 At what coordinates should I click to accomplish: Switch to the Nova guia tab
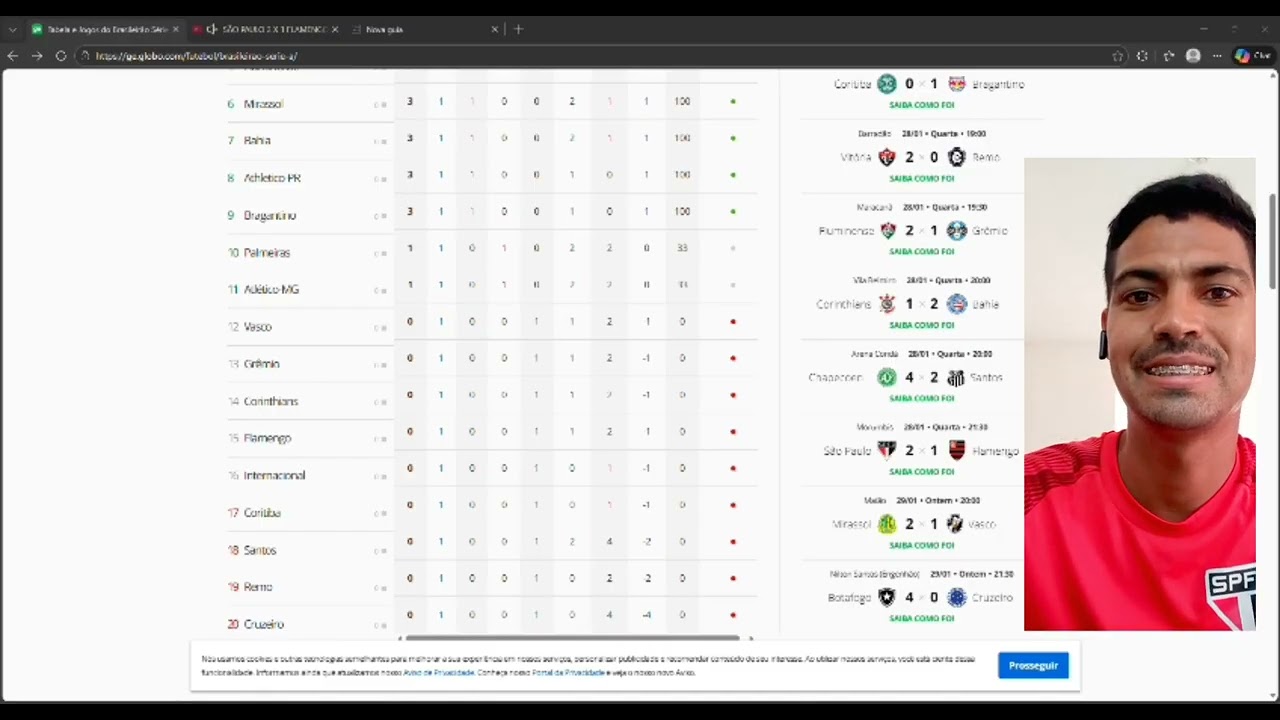point(425,29)
